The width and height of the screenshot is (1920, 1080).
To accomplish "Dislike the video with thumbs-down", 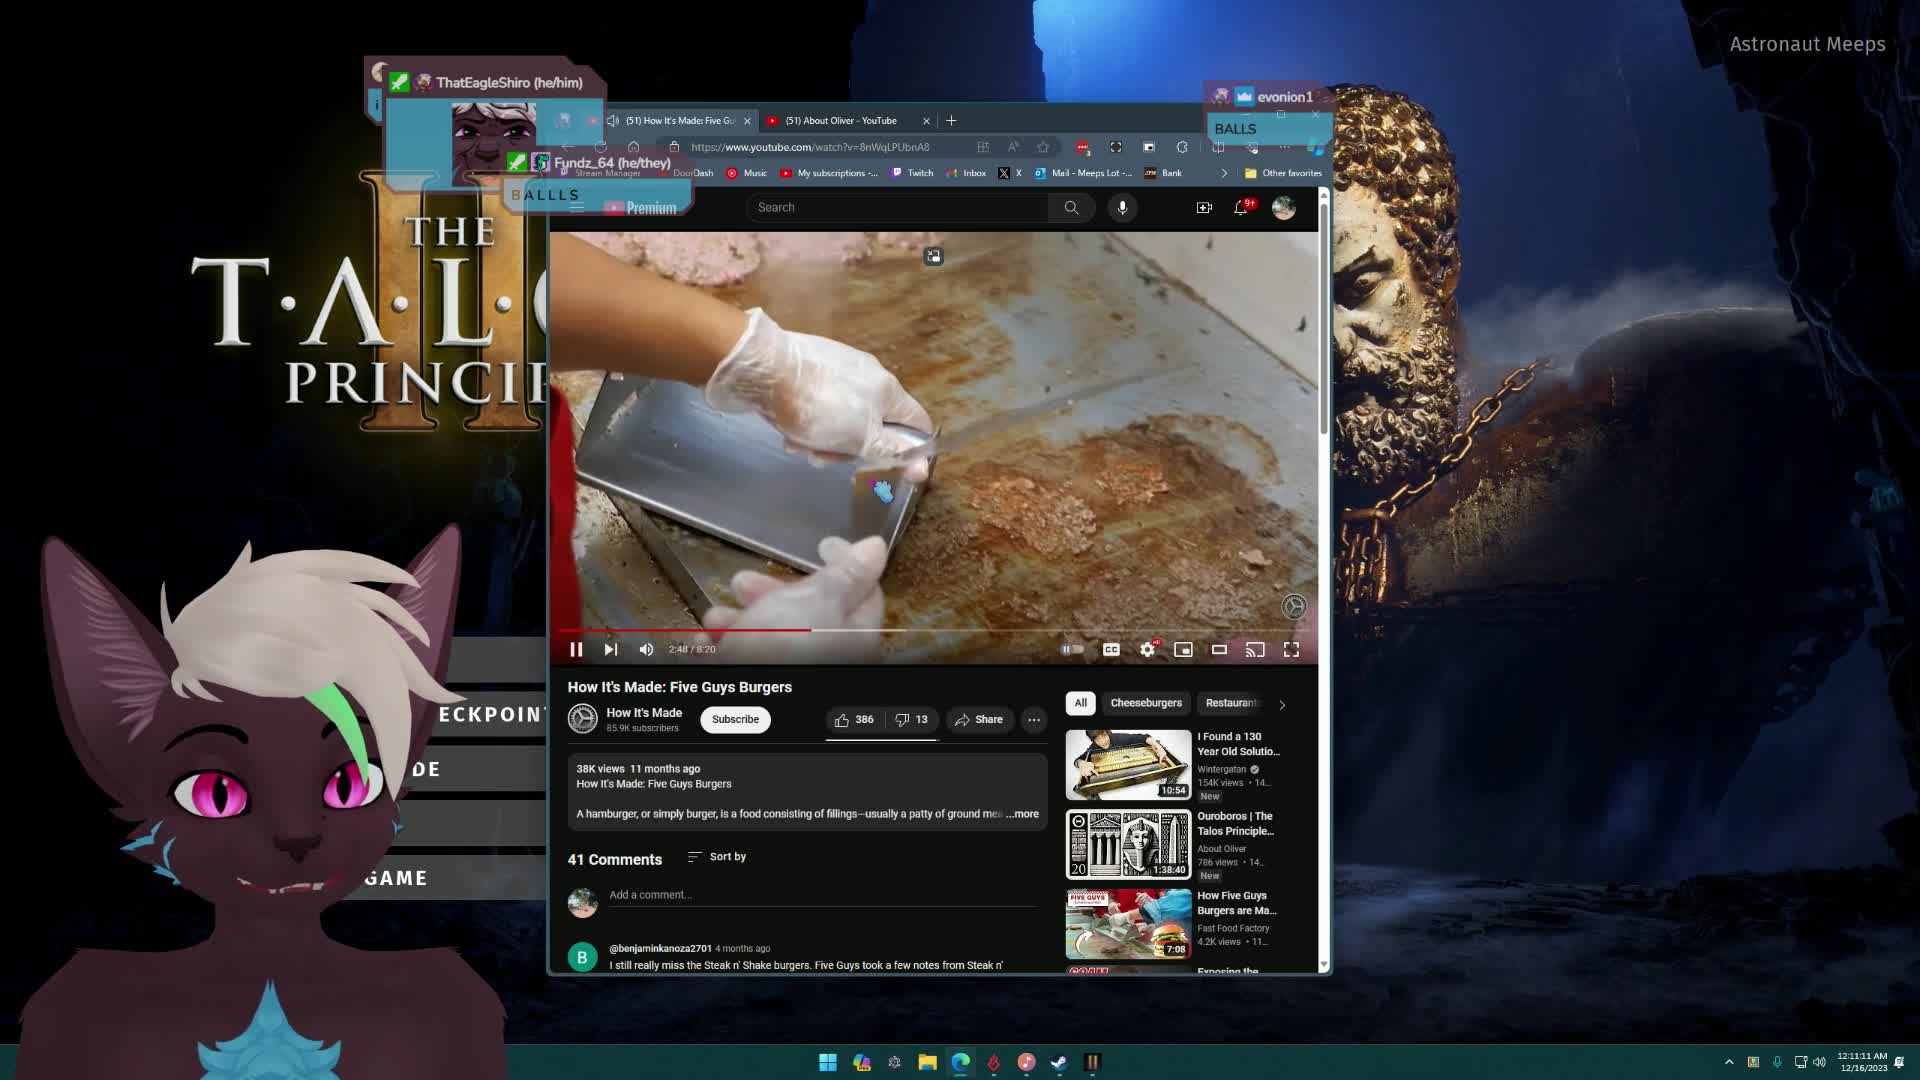I will point(911,720).
